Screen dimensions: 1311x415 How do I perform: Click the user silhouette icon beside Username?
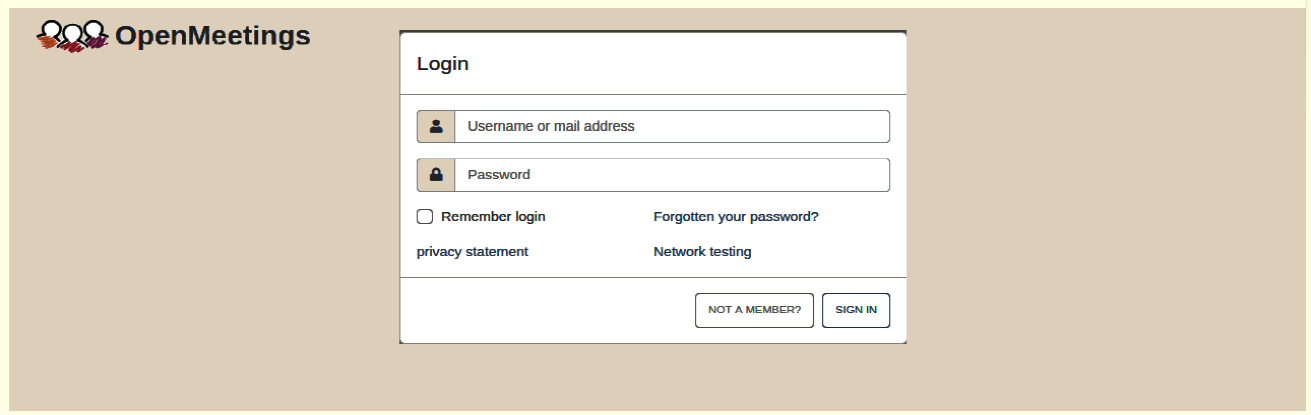[x=436, y=127]
